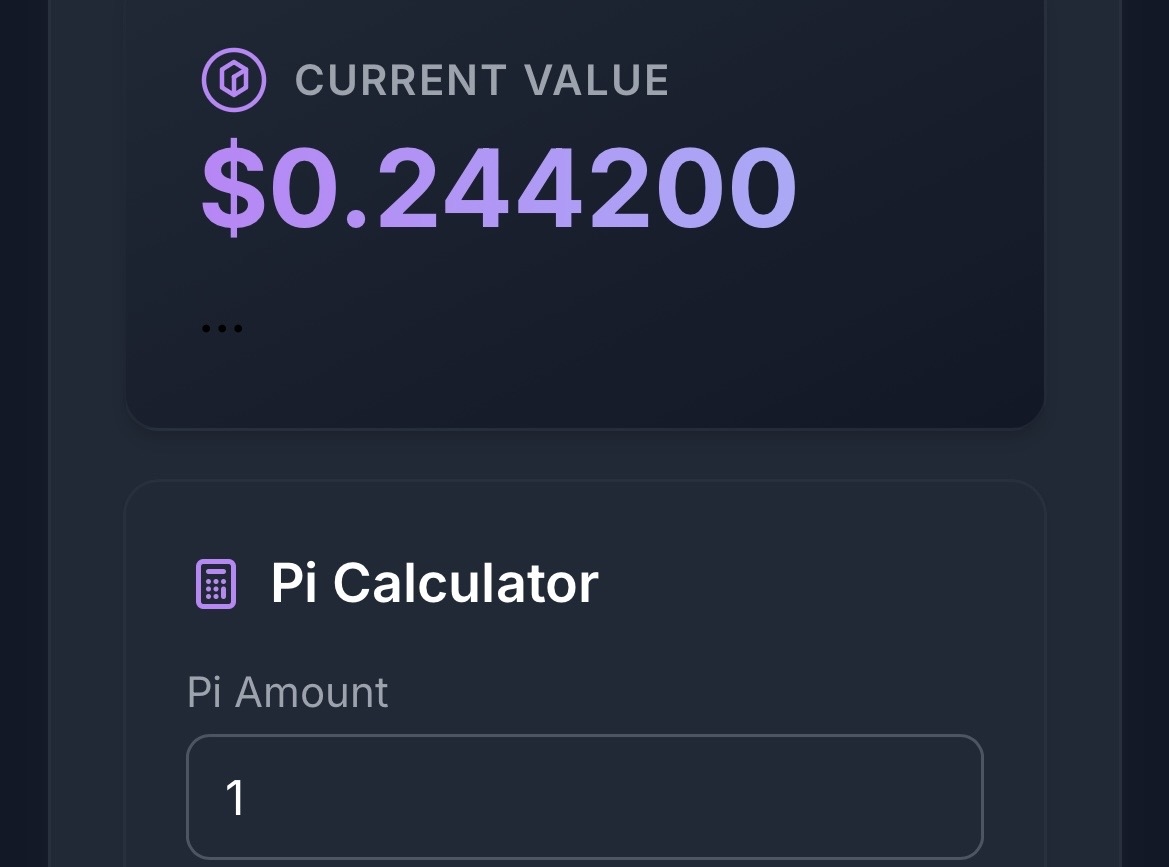Screen dimensions: 1169x867
Task: Click the CURRENT VALUE label text
Action: click(482, 81)
